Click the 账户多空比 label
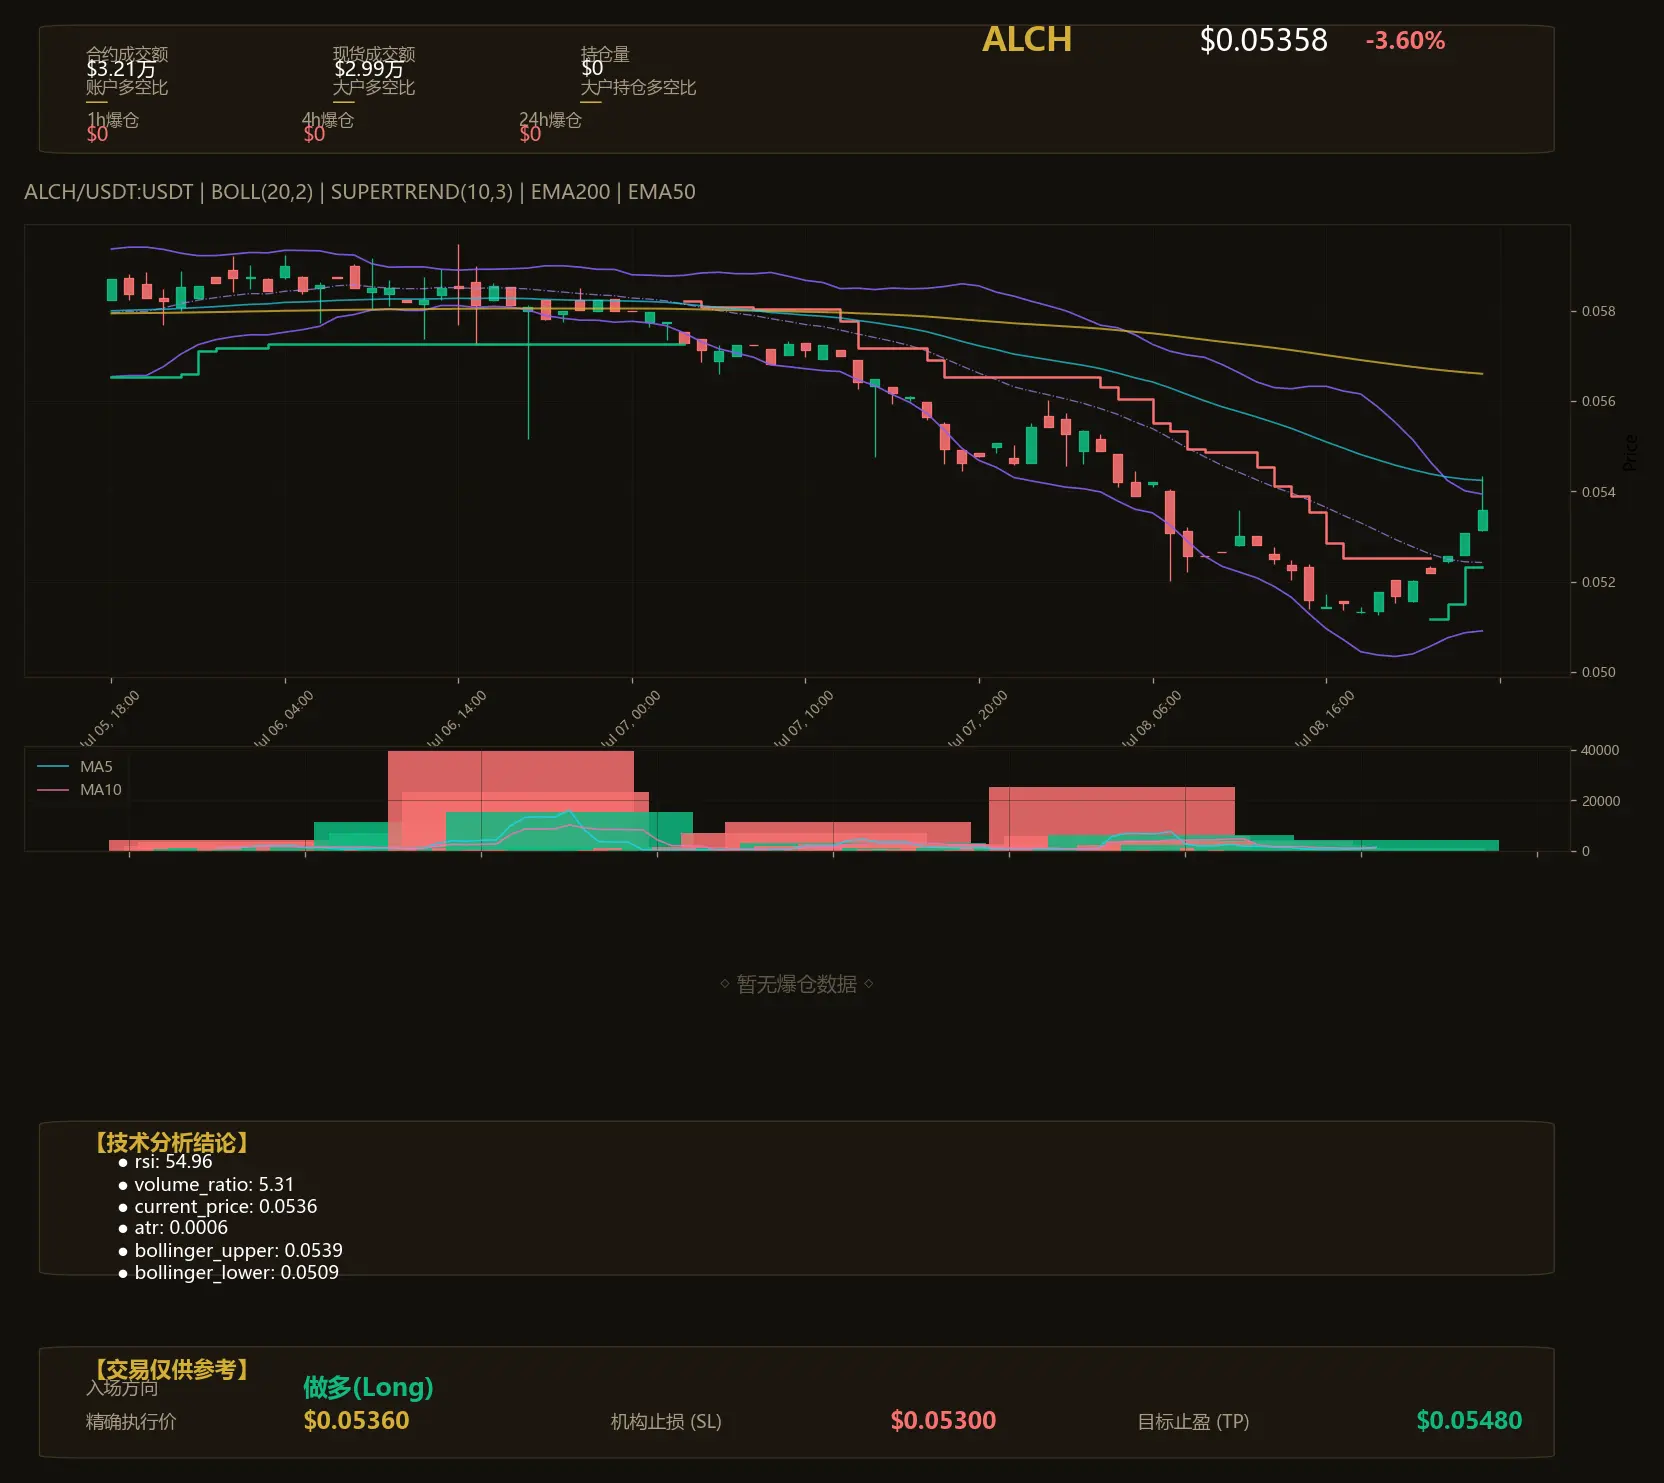Viewport: 1664px width, 1483px height. [x=127, y=88]
